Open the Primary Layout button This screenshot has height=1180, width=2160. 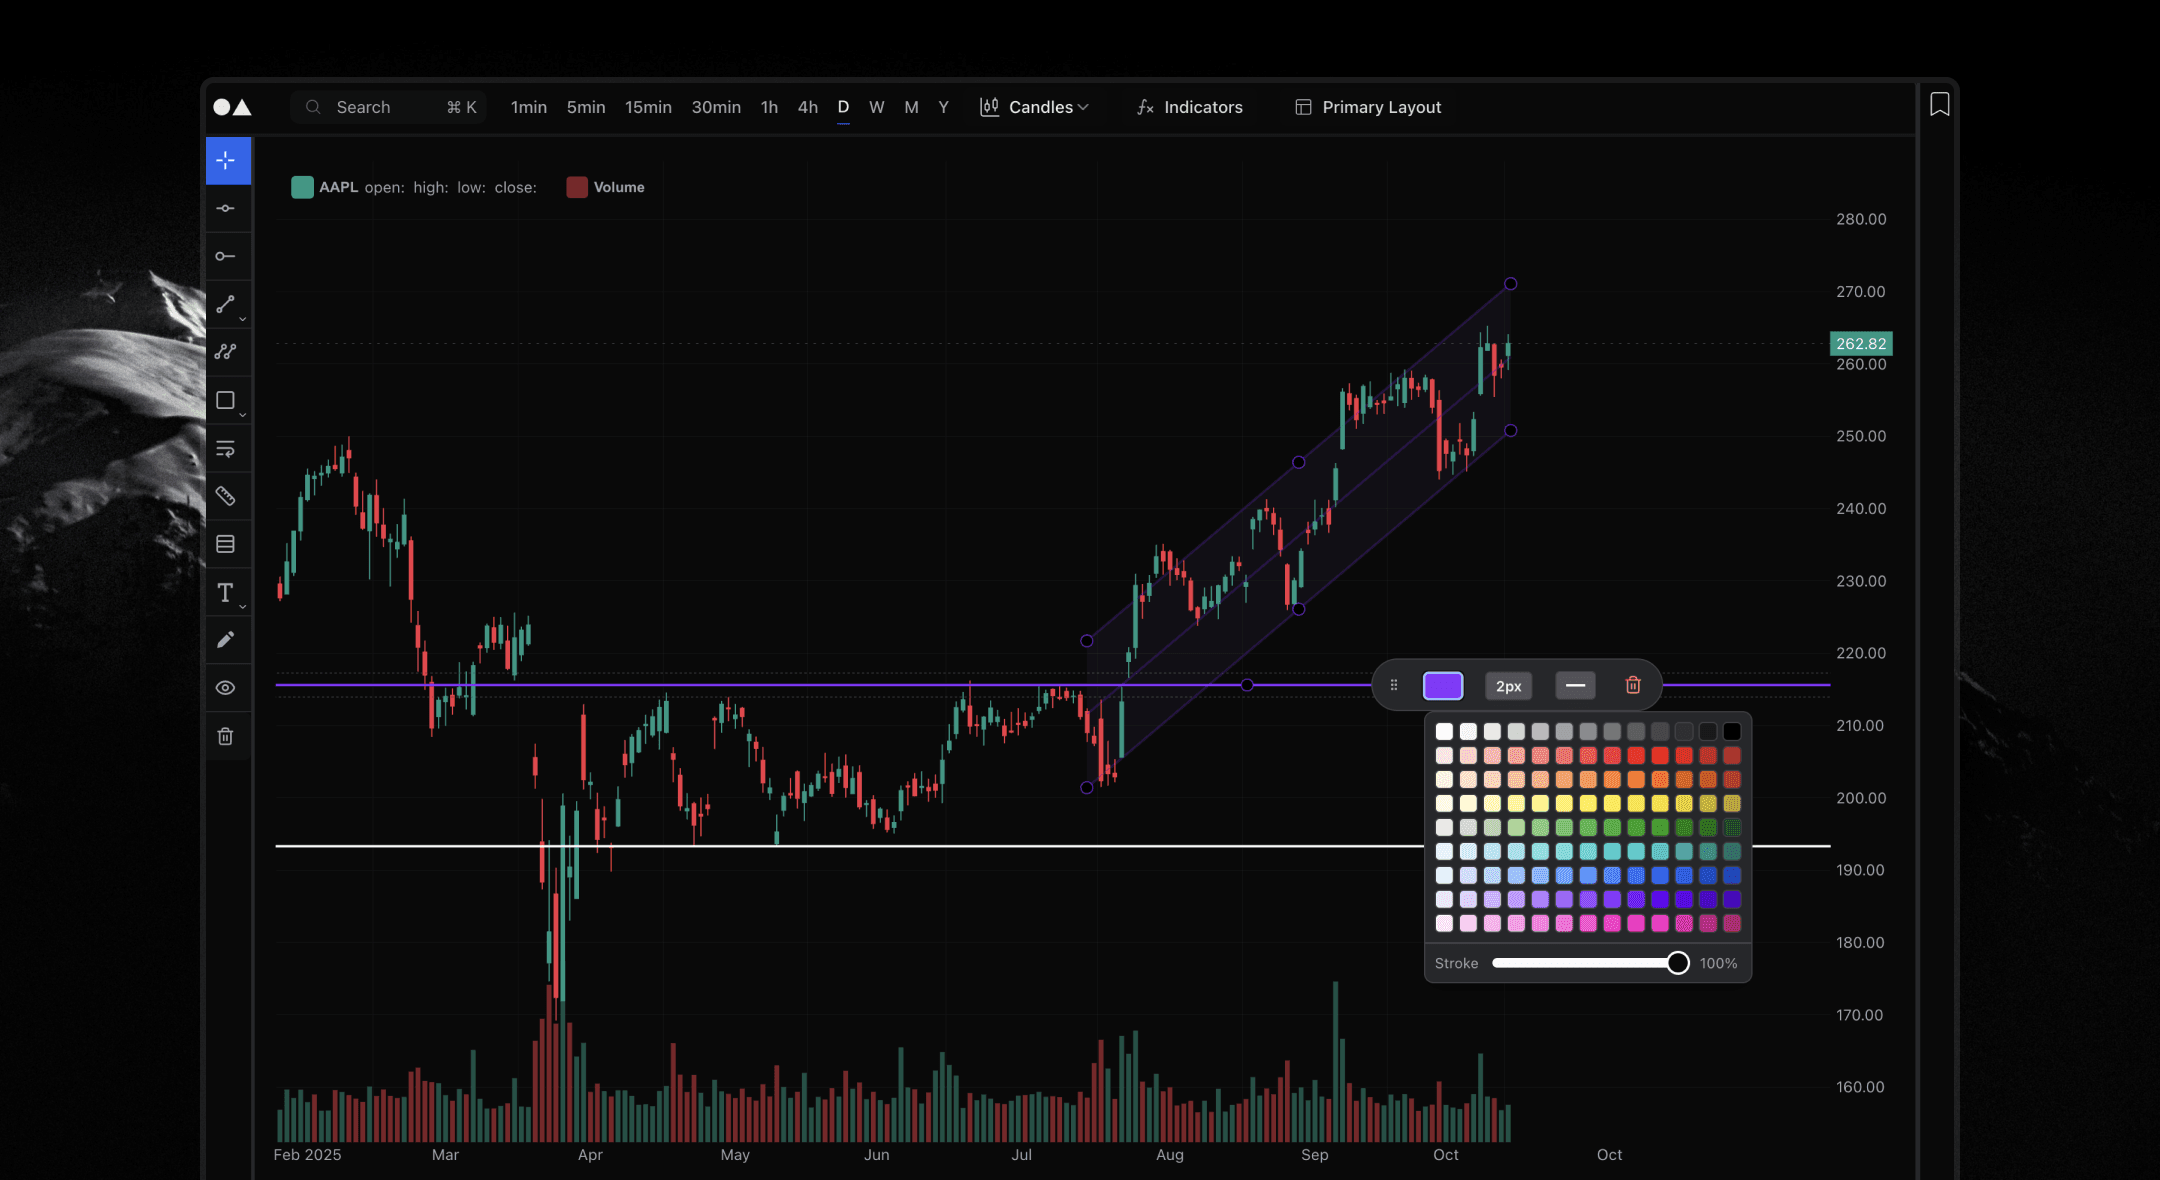[x=1368, y=107]
